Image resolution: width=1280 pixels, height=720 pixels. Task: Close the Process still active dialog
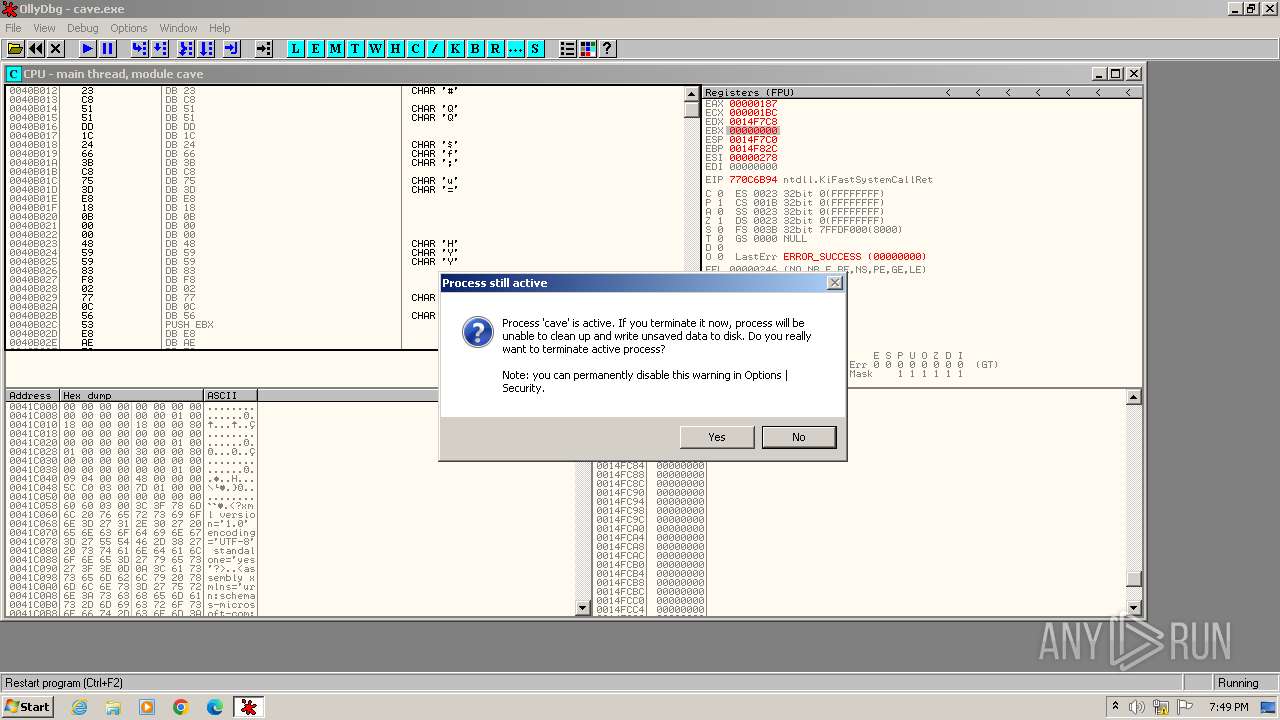pos(835,283)
